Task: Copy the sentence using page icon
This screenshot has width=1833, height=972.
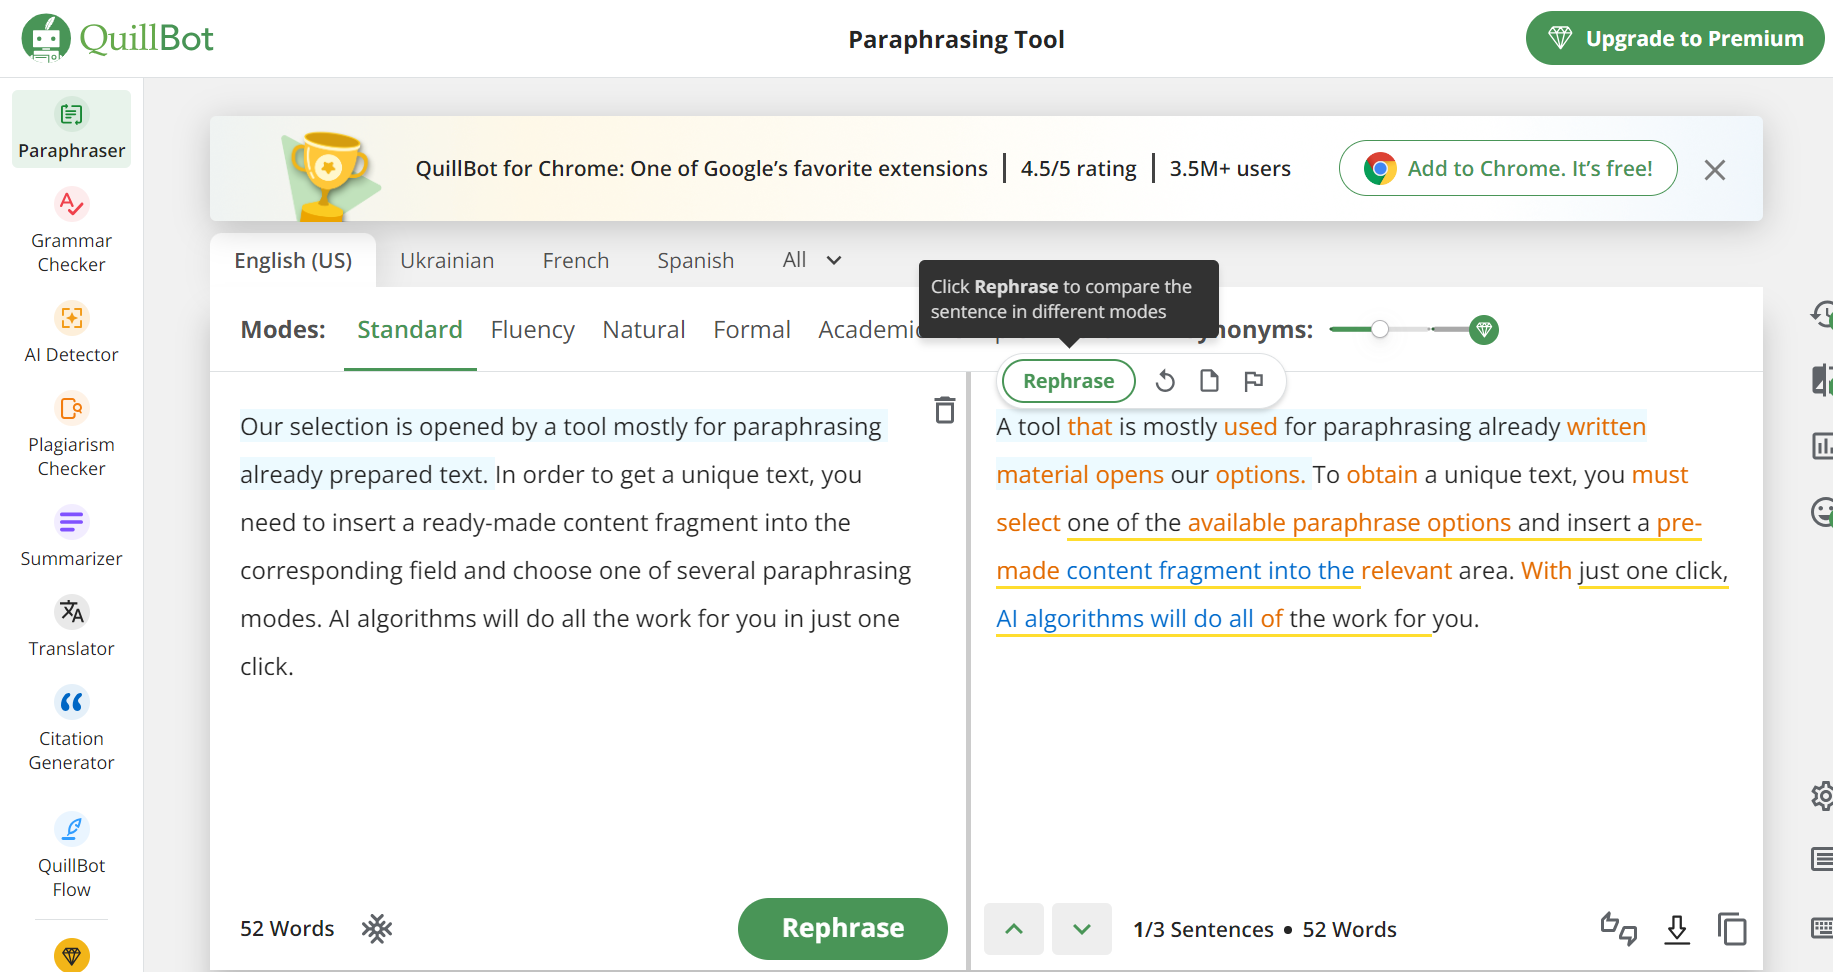Action: pyautogui.click(x=1209, y=381)
